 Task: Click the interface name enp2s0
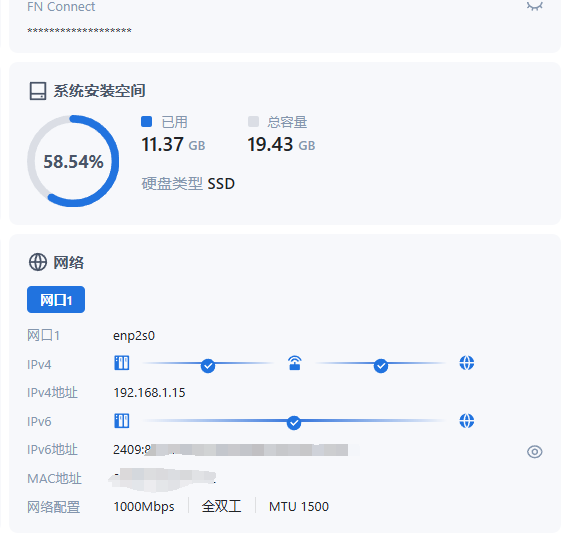tap(134, 335)
